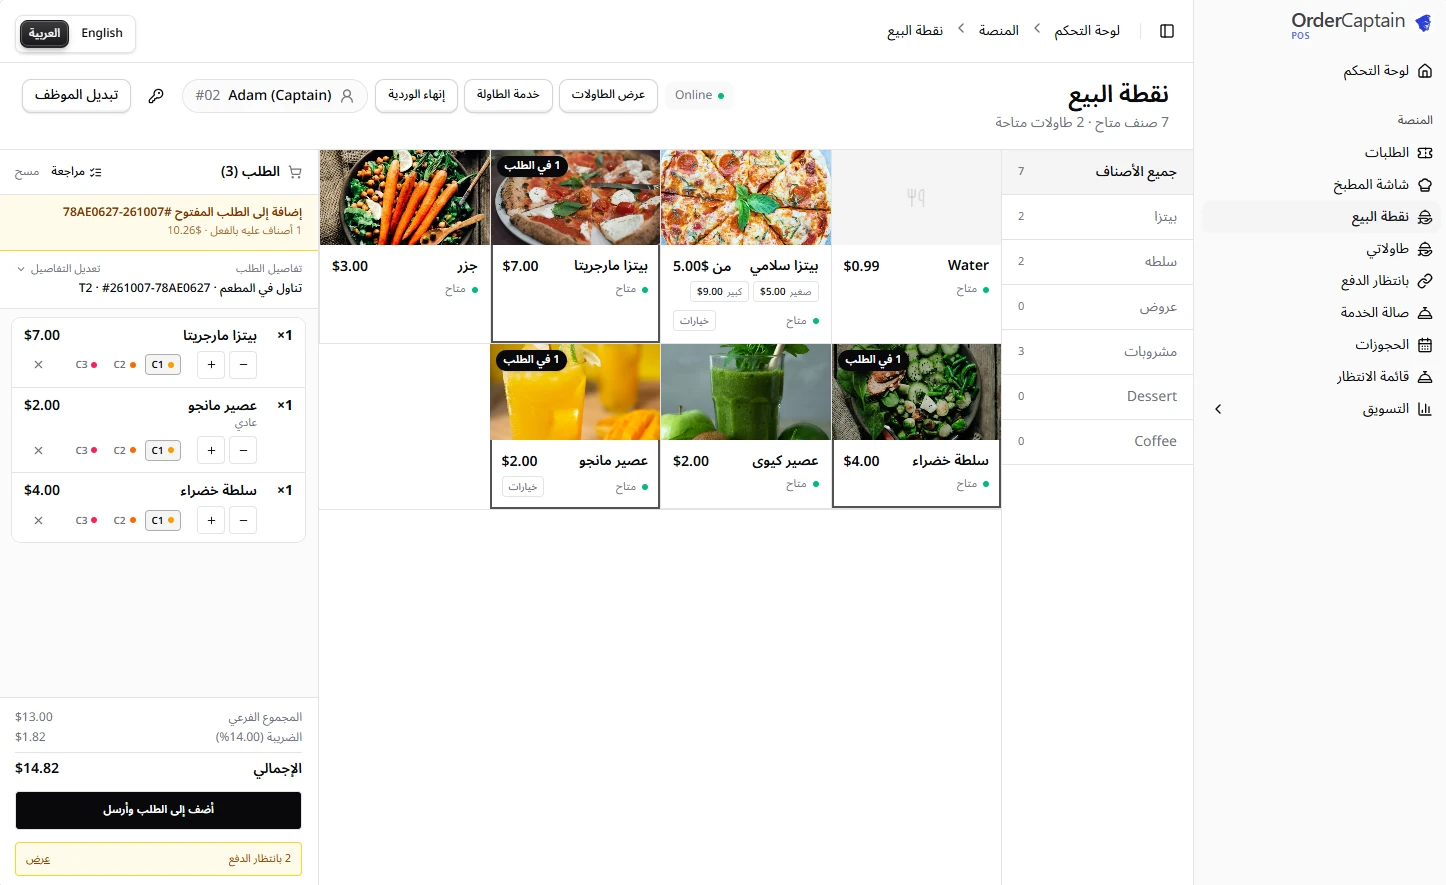
Task: Click the key icon beside Adam (Captain)
Action: point(156,96)
